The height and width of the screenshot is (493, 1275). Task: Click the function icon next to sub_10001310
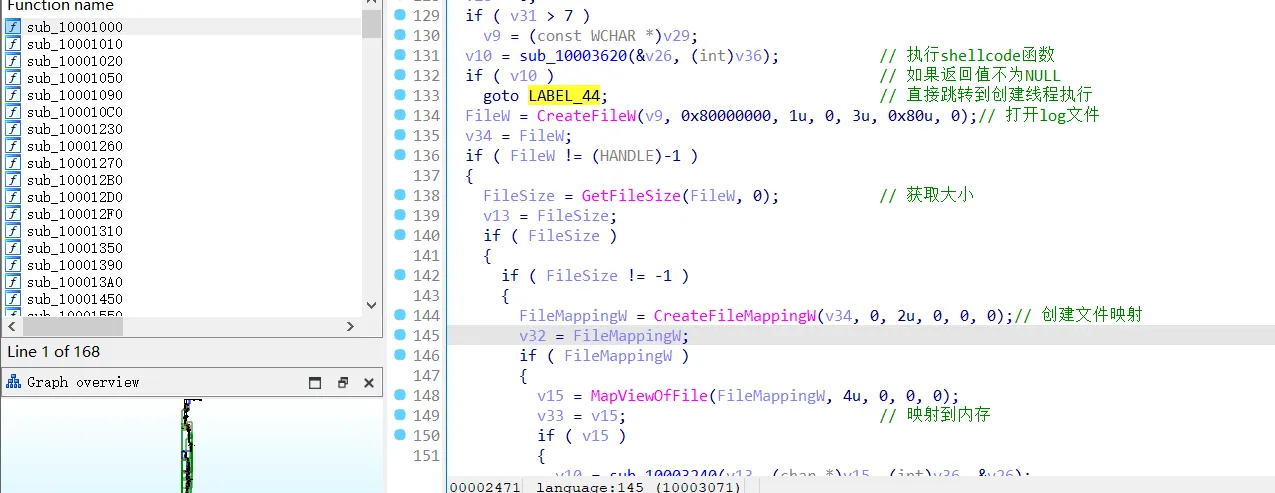point(13,231)
